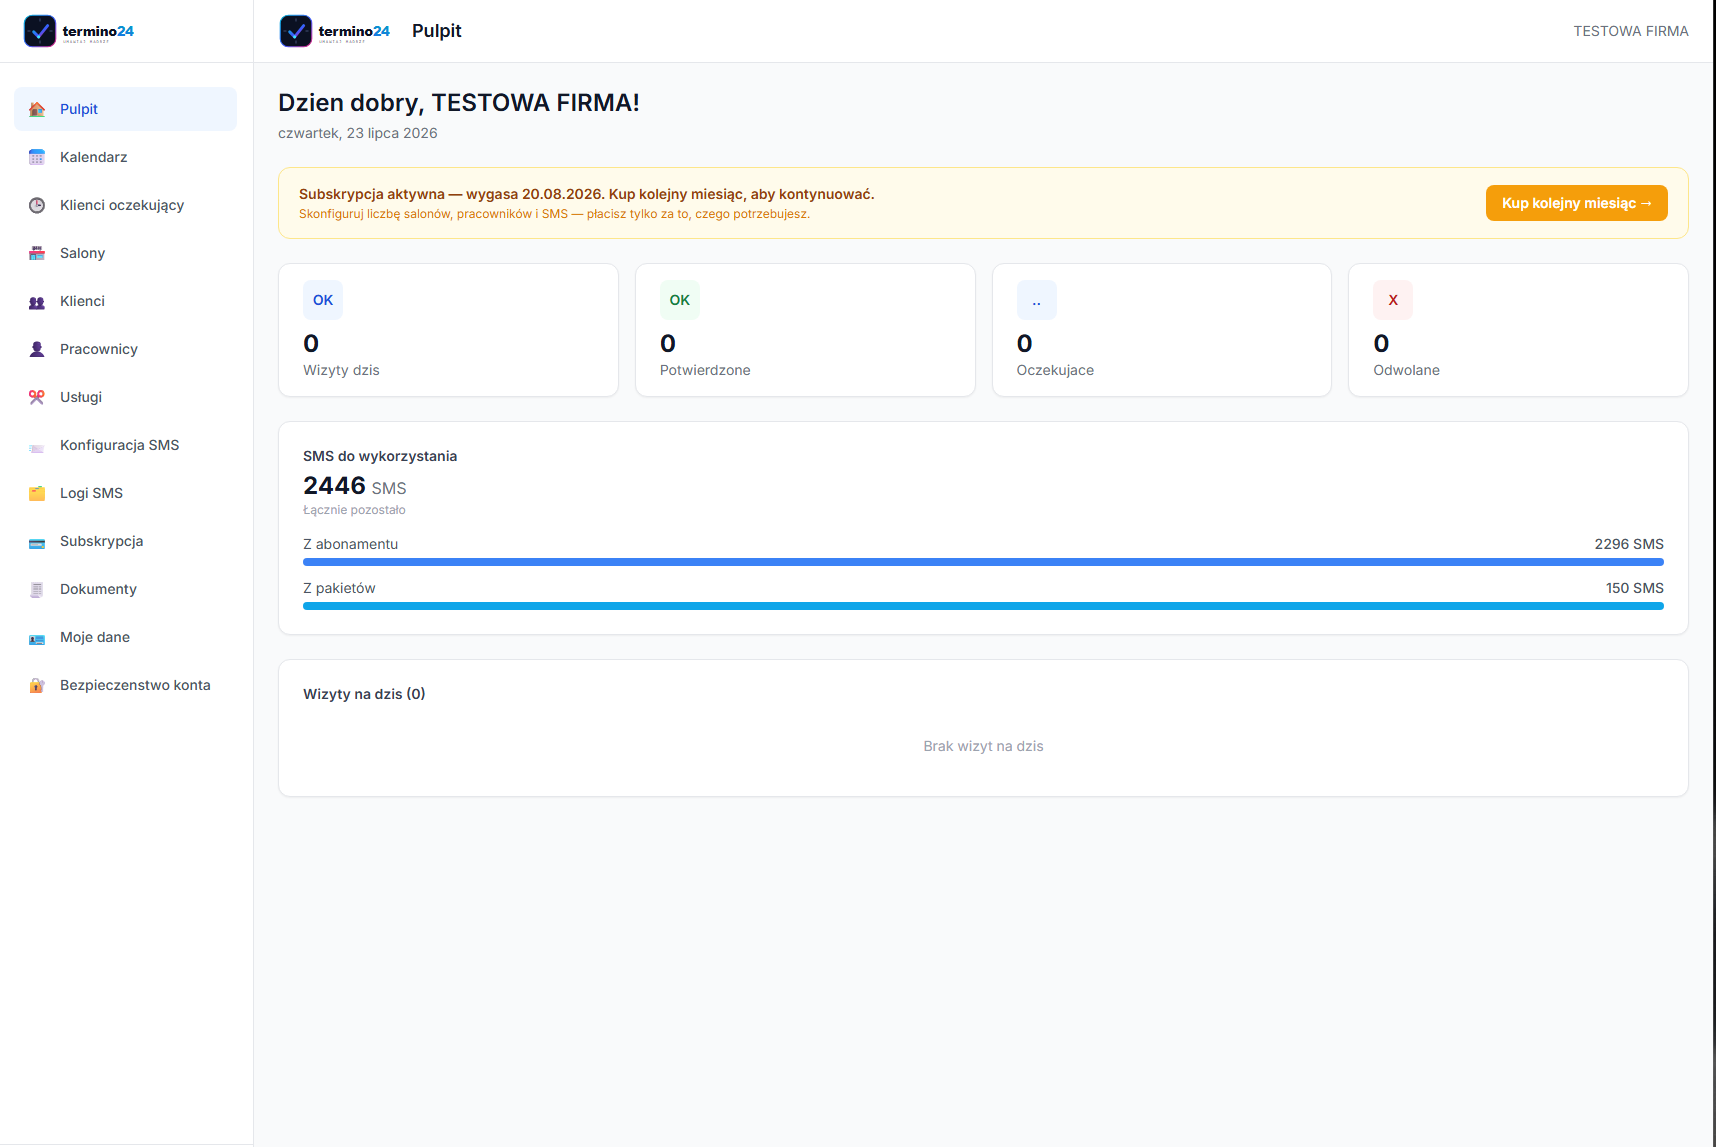Open Konfiguracja SMS settings

pyautogui.click(x=125, y=445)
